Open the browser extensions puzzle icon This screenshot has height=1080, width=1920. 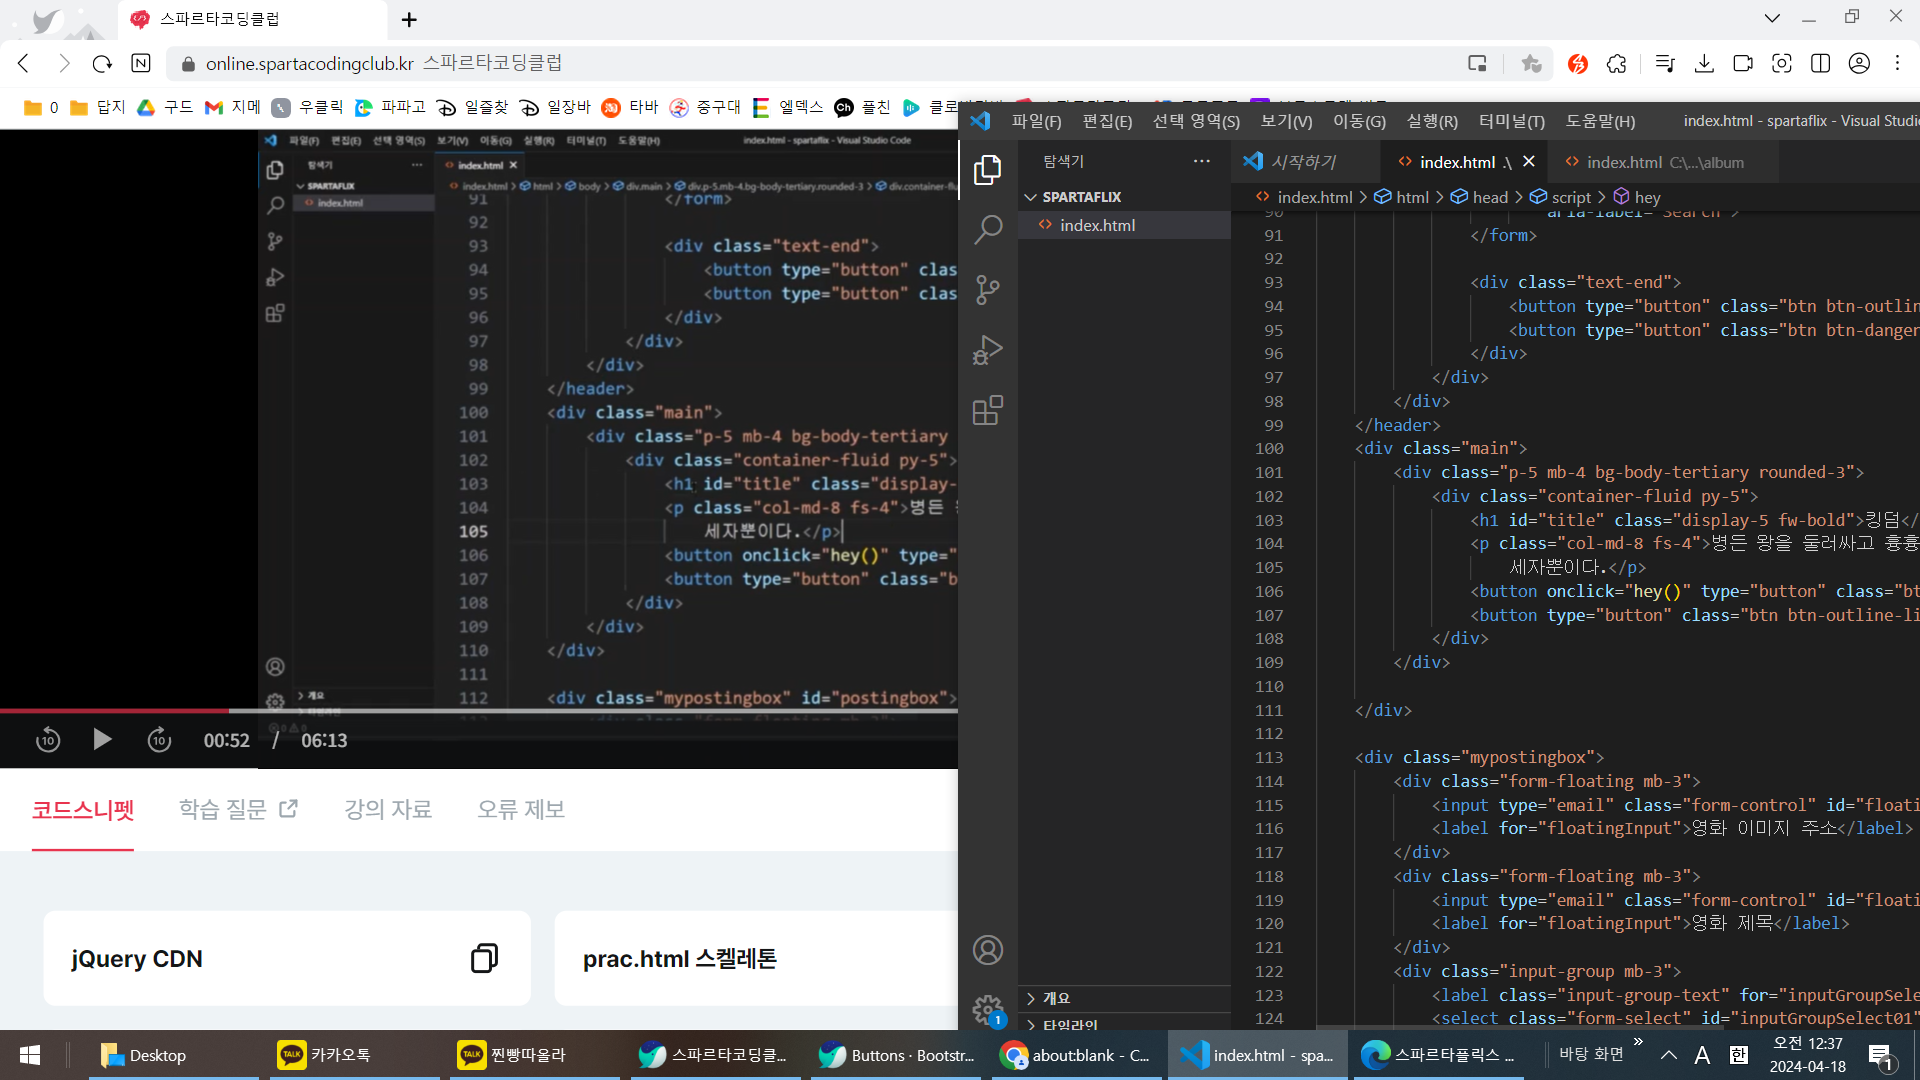coord(1616,64)
